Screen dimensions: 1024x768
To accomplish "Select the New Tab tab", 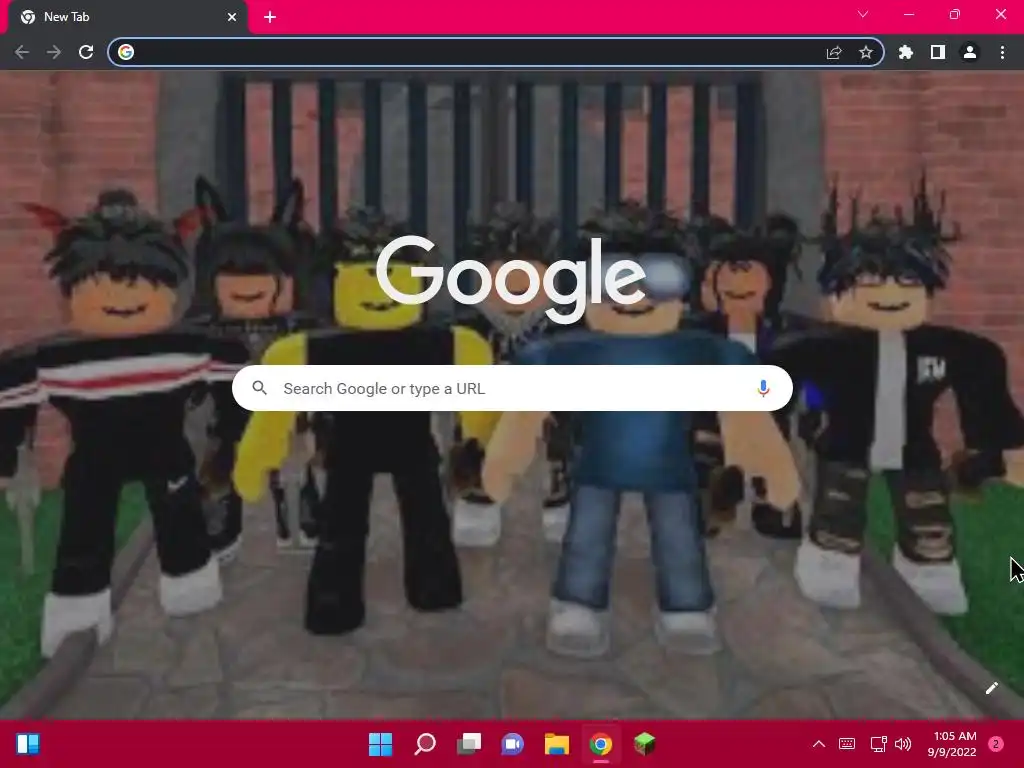I will click(x=128, y=17).
